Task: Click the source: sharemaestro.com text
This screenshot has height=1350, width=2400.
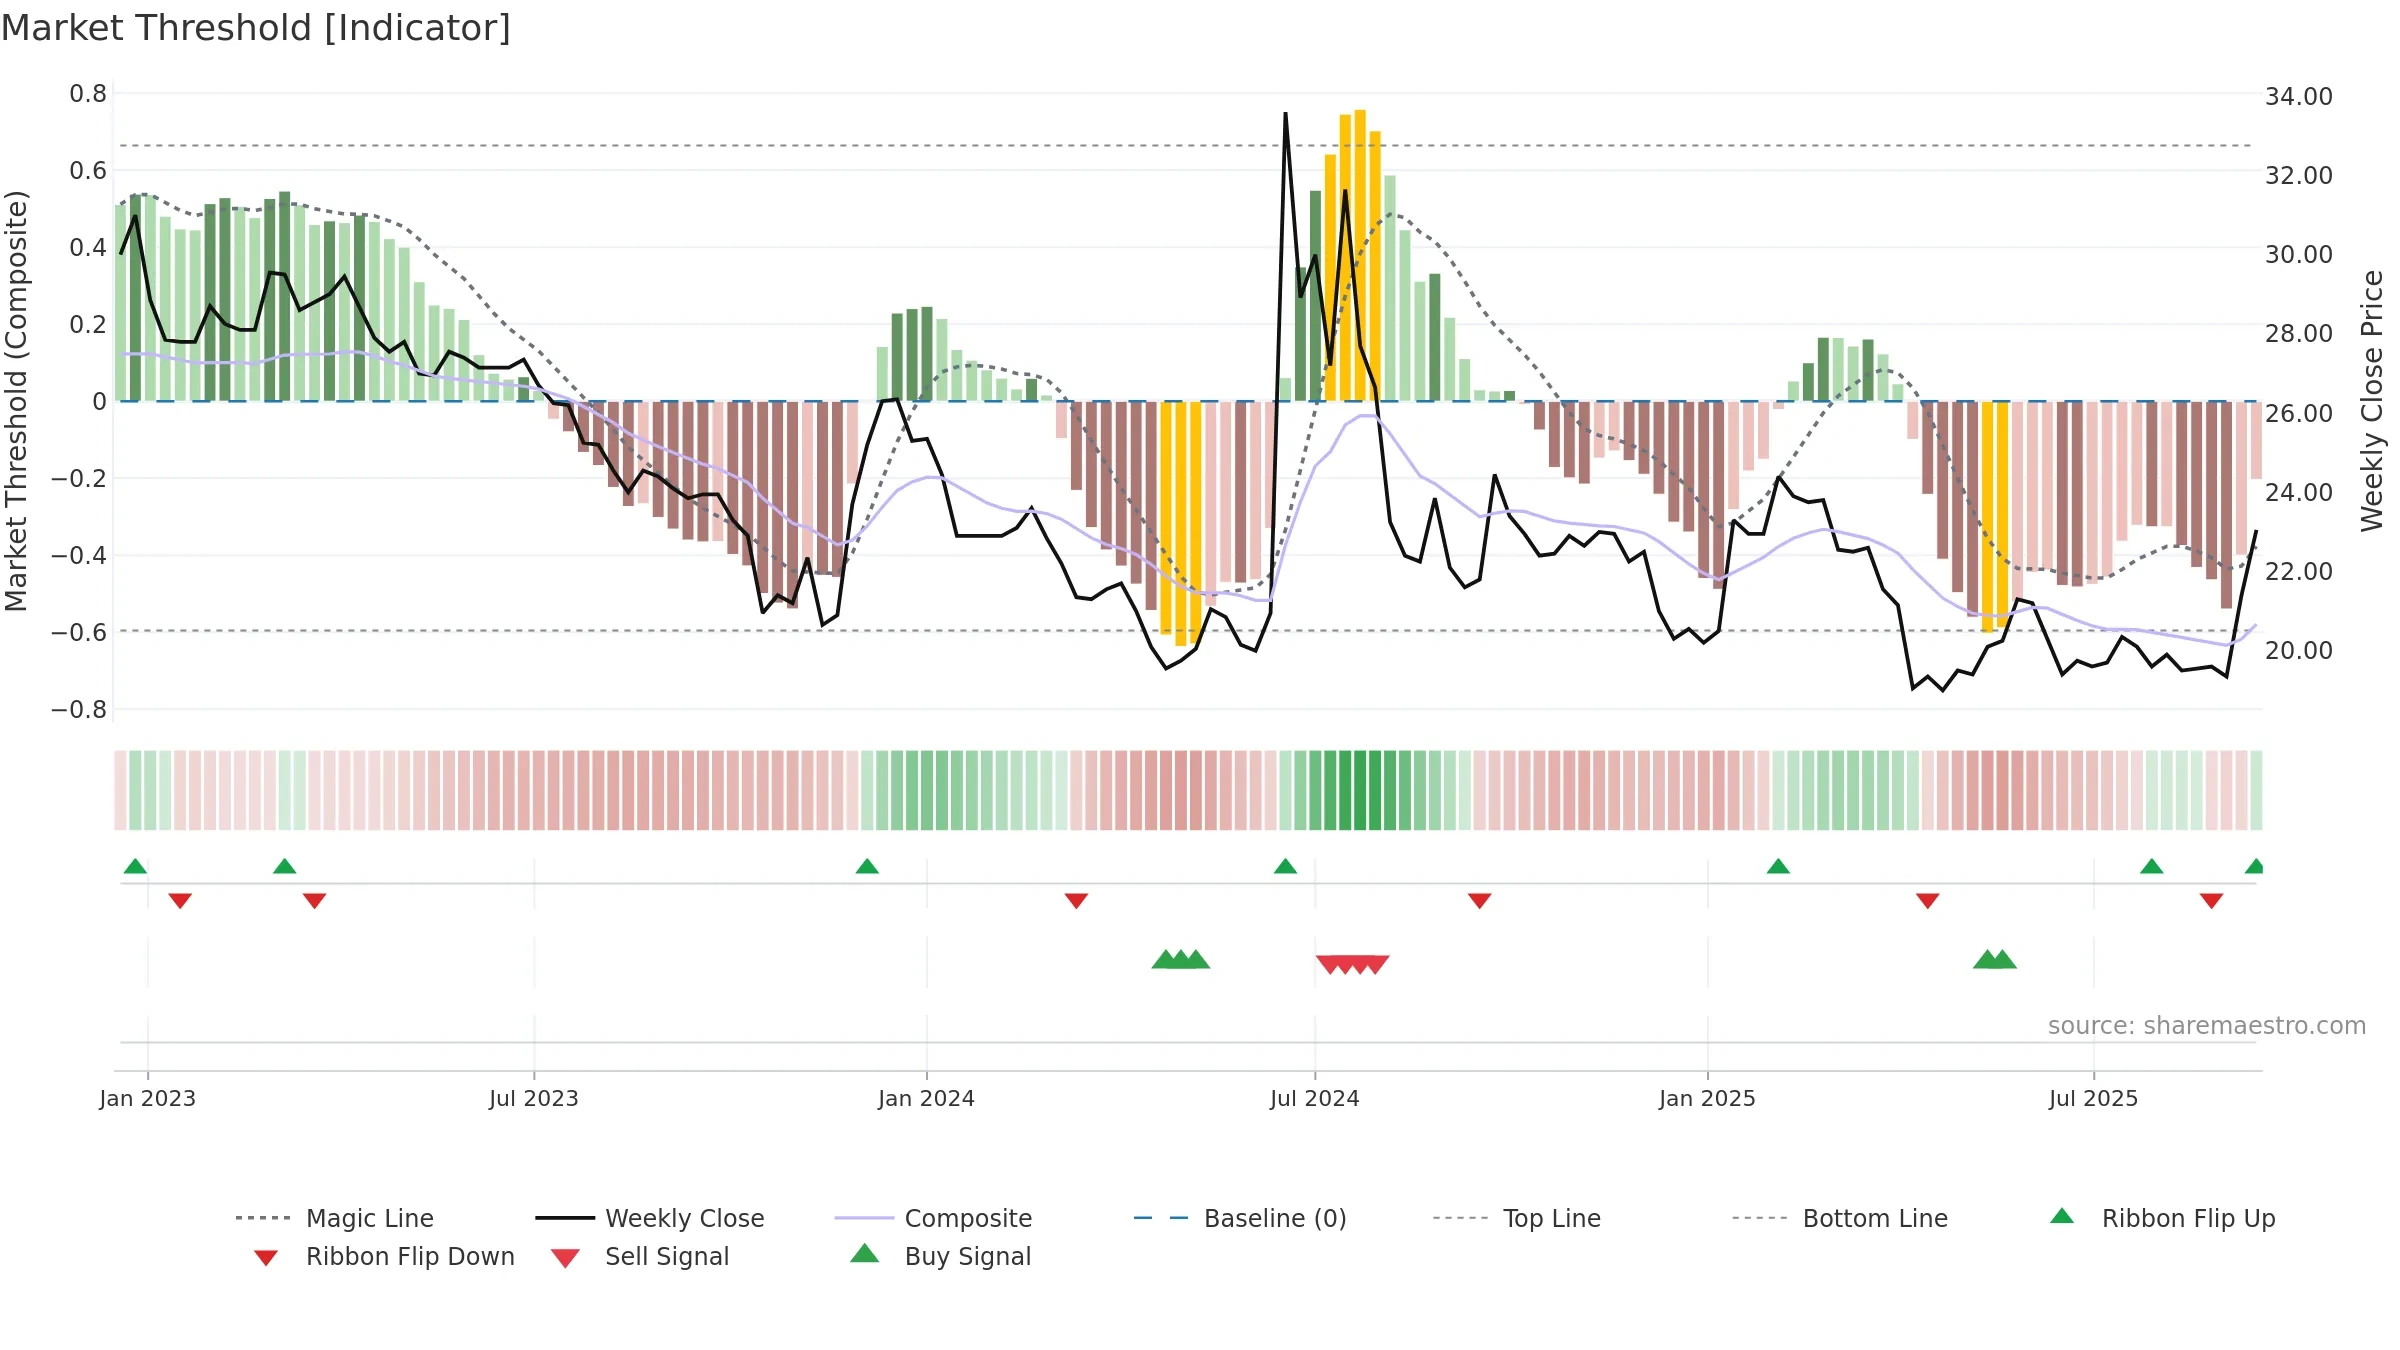Action: point(2207,1025)
